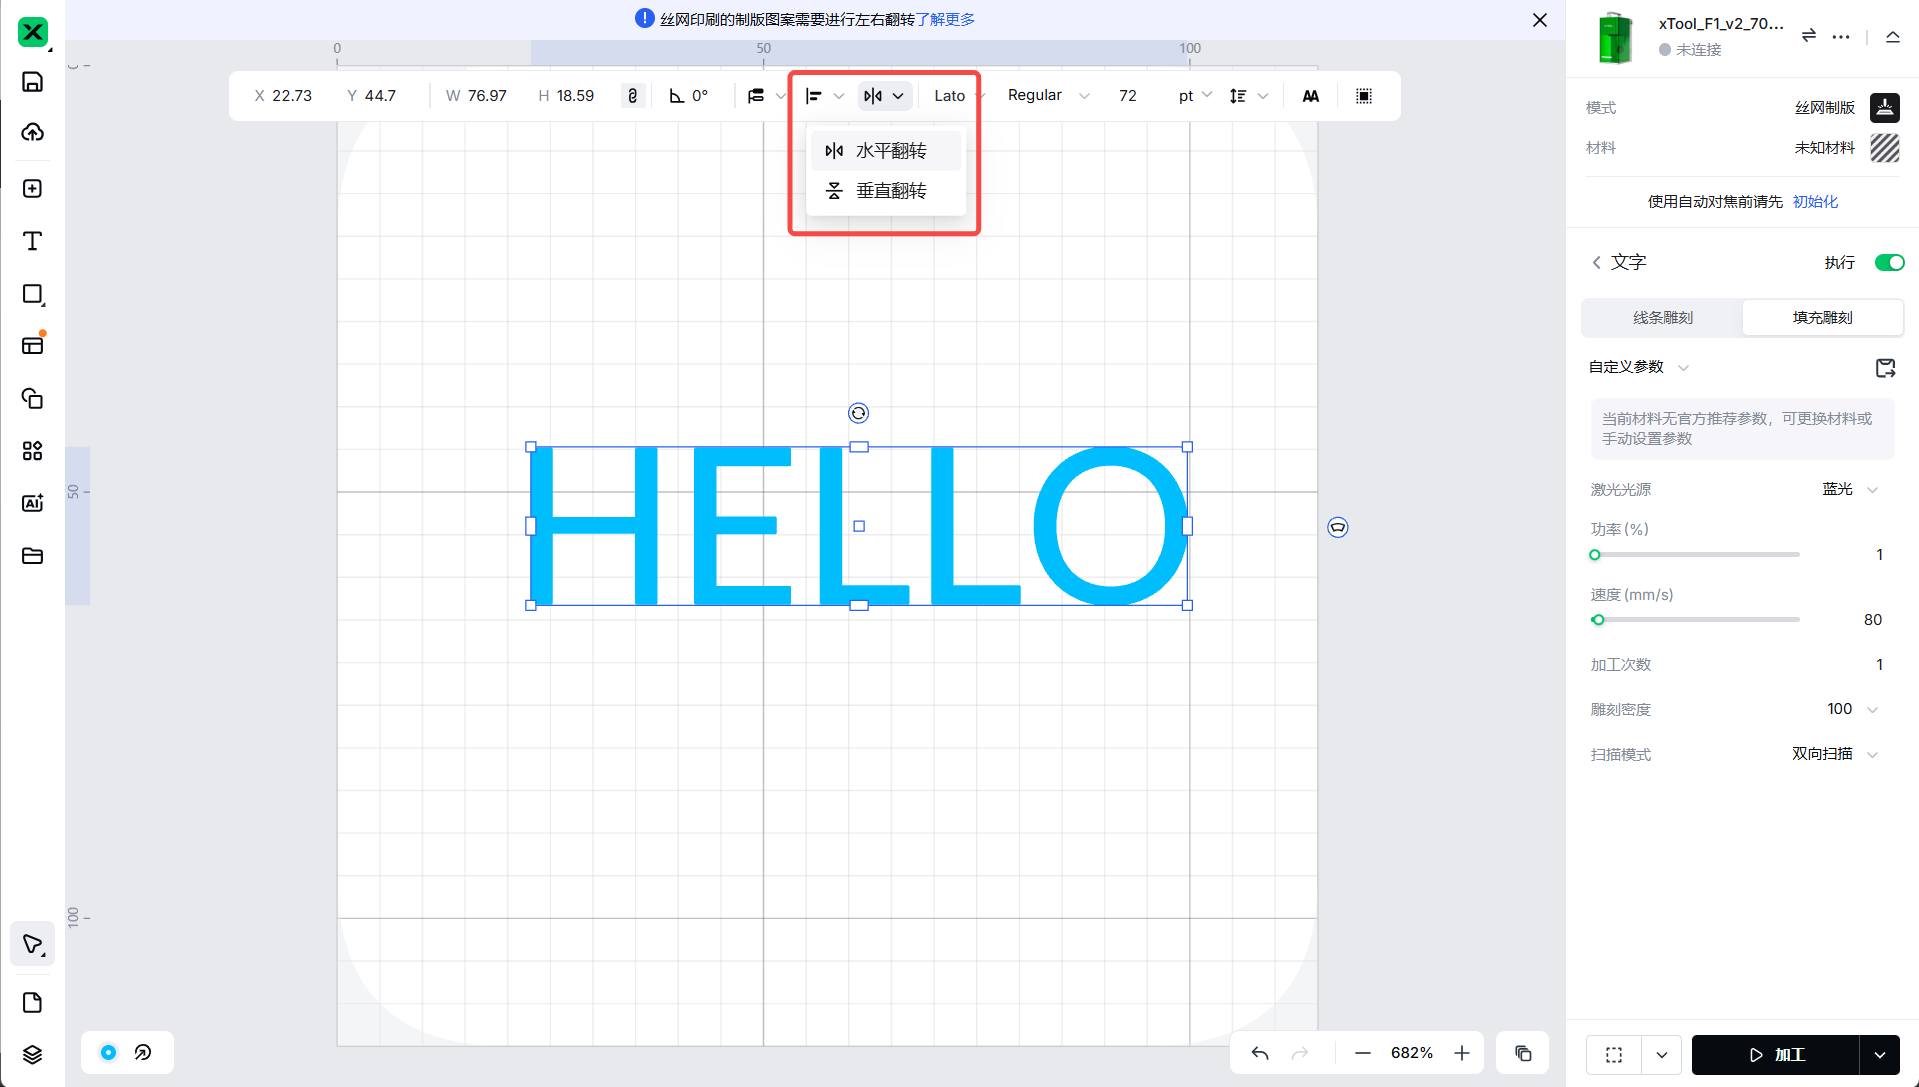Select the rectangle shape tool

pos(32,294)
